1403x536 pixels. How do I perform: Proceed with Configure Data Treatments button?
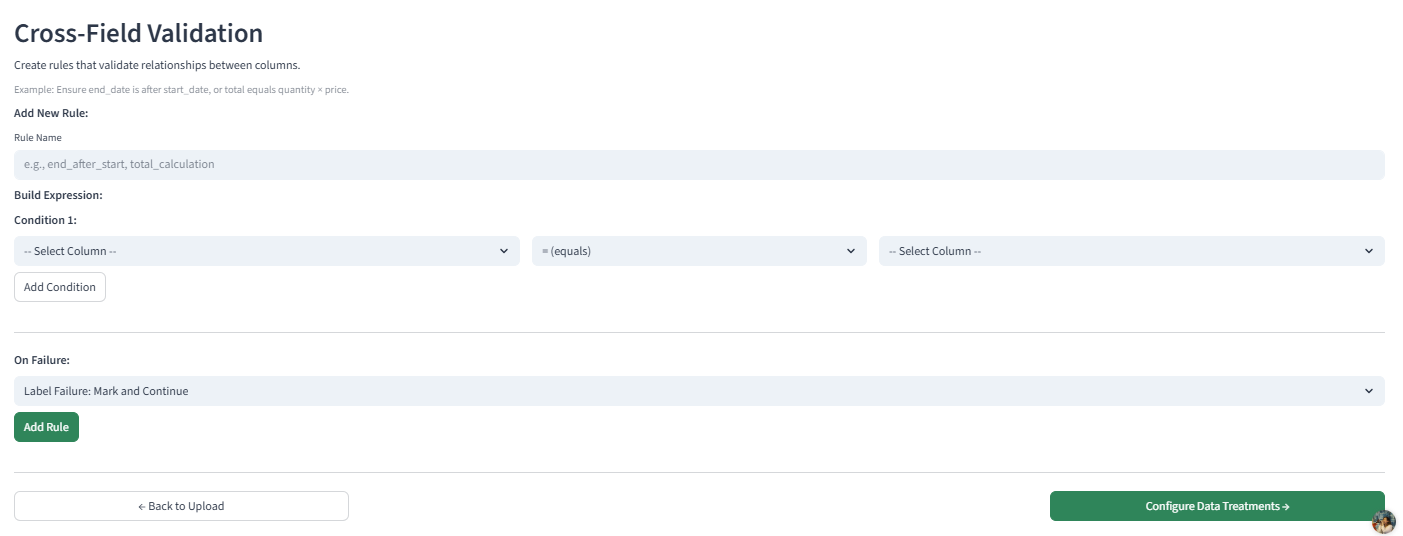1217,506
